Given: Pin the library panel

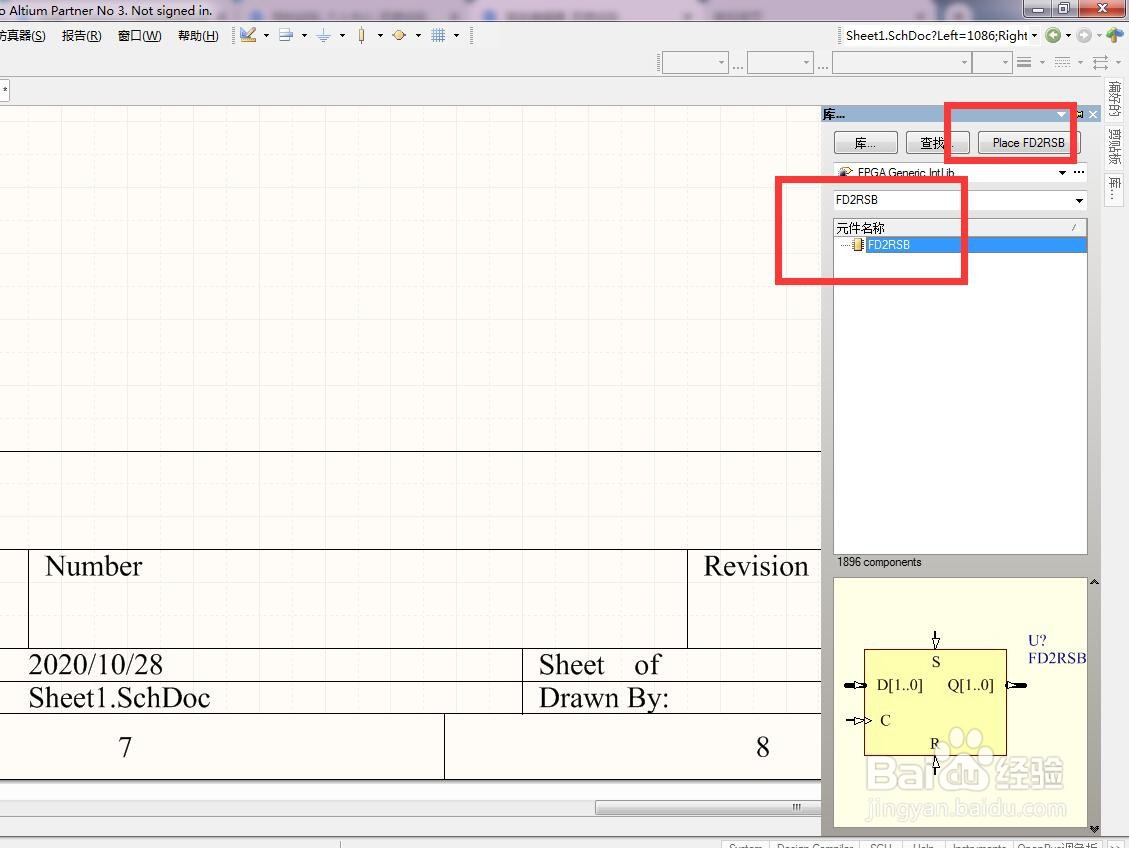Looking at the screenshot, I should point(1080,114).
